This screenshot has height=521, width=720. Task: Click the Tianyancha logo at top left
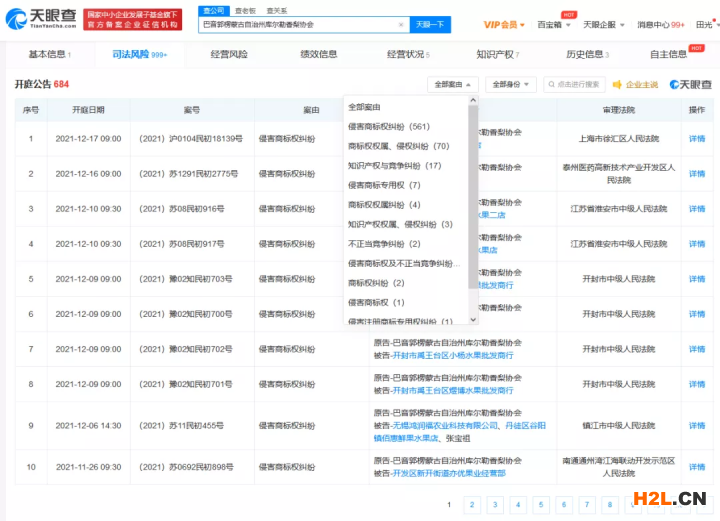41,18
